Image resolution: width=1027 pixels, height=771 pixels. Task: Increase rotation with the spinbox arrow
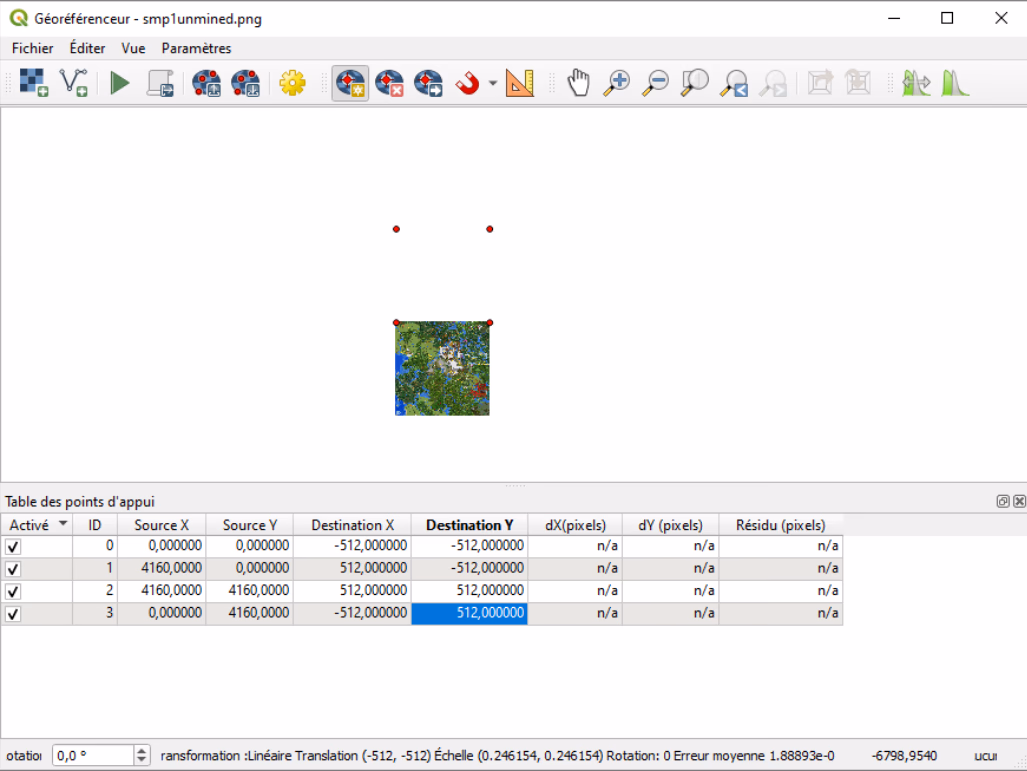142,751
